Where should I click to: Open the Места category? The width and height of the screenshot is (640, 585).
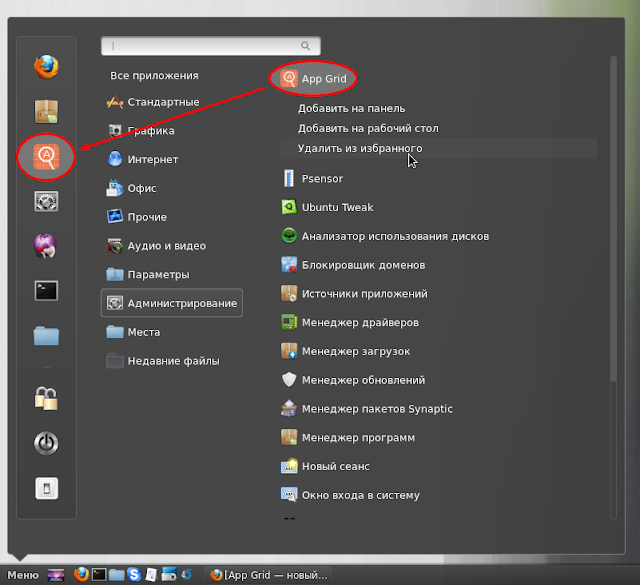point(133,332)
